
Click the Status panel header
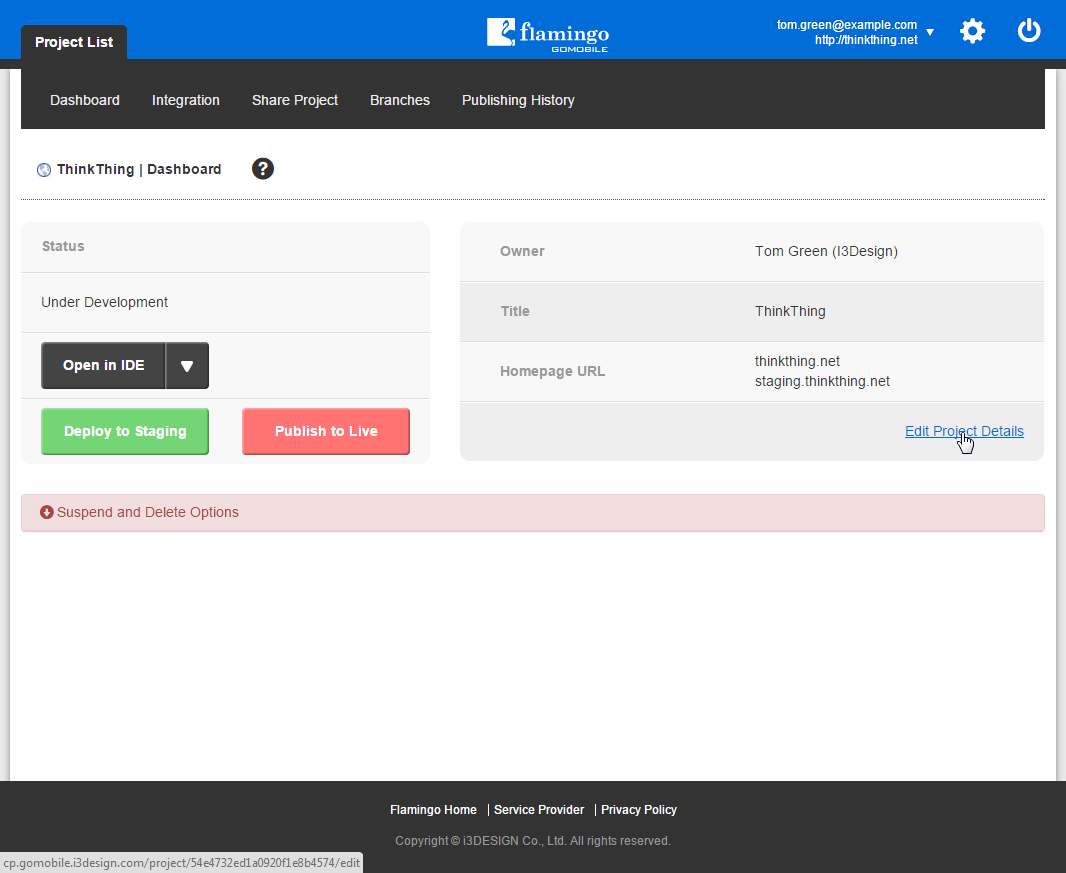pyautogui.click(x=226, y=247)
